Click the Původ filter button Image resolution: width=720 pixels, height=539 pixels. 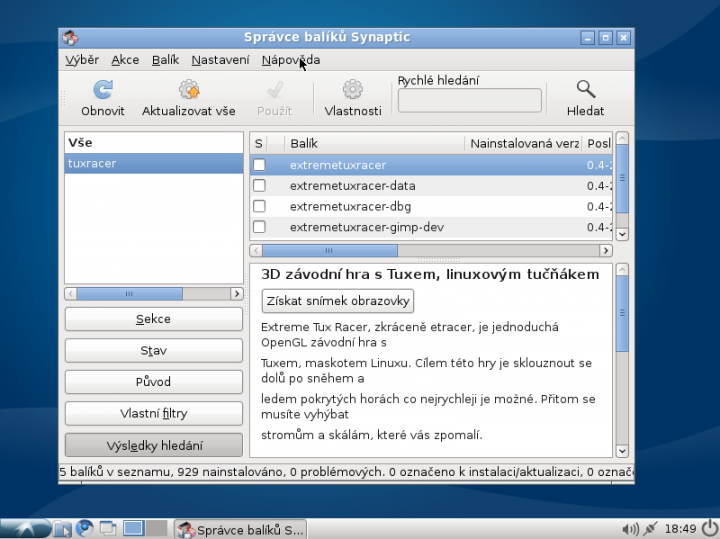coord(154,382)
